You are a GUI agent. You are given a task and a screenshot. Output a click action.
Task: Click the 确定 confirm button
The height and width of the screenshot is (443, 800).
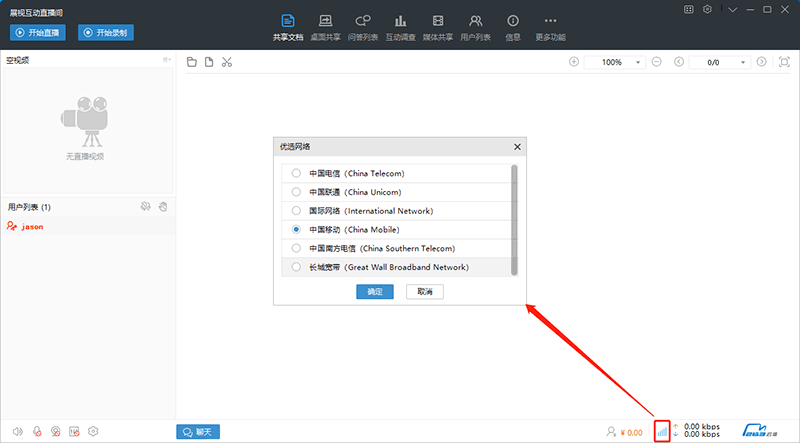click(375, 292)
